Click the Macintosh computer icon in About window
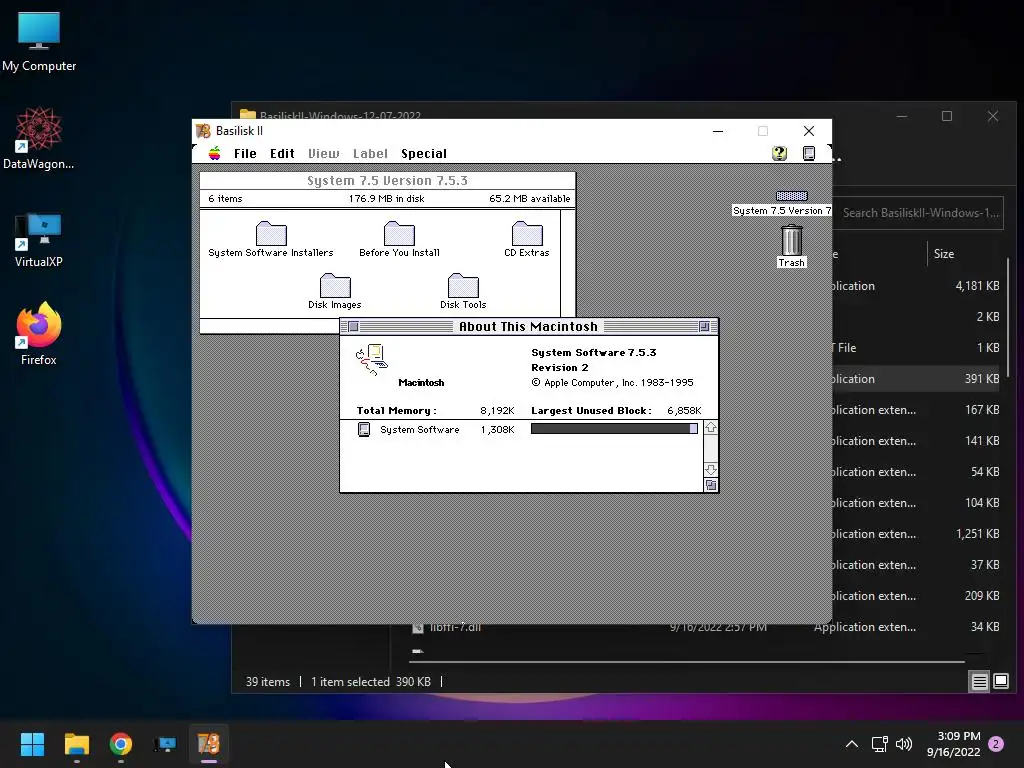This screenshot has height=768, width=1024. 372,360
